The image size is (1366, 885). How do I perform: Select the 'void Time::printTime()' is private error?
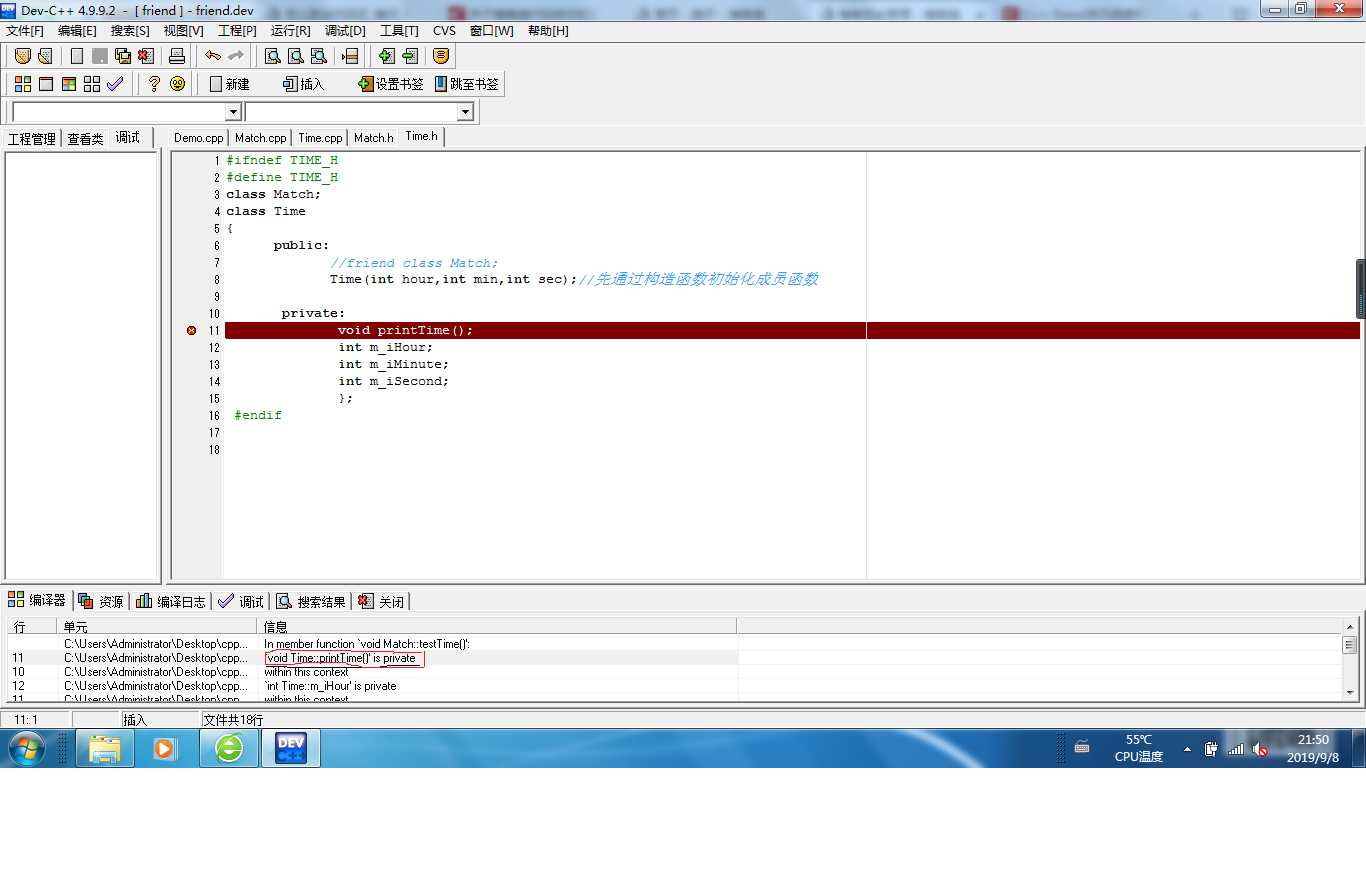(340, 658)
